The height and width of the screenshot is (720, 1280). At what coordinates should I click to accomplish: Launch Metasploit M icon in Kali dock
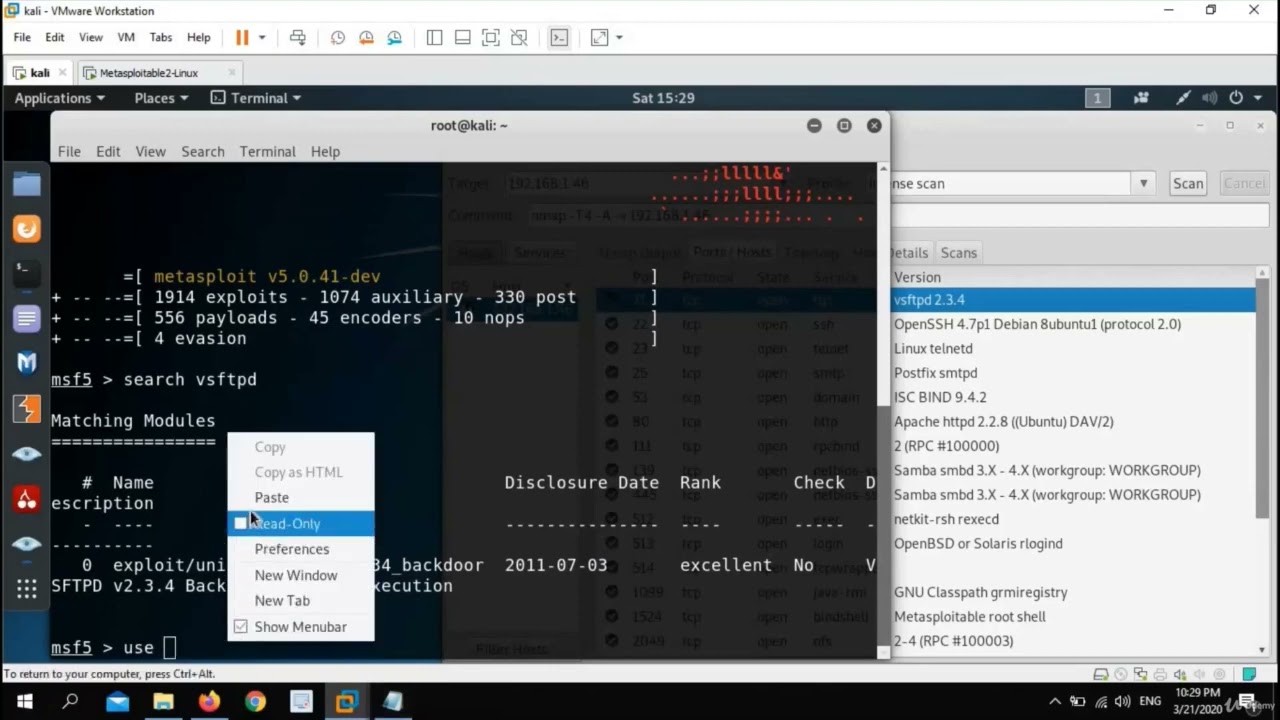[27, 362]
